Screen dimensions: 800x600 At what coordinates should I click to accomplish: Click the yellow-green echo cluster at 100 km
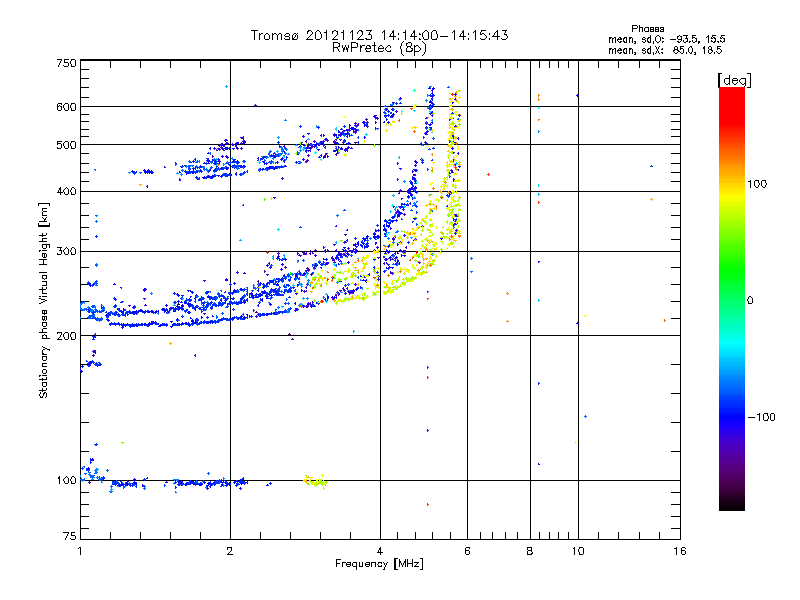pyautogui.click(x=316, y=481)
